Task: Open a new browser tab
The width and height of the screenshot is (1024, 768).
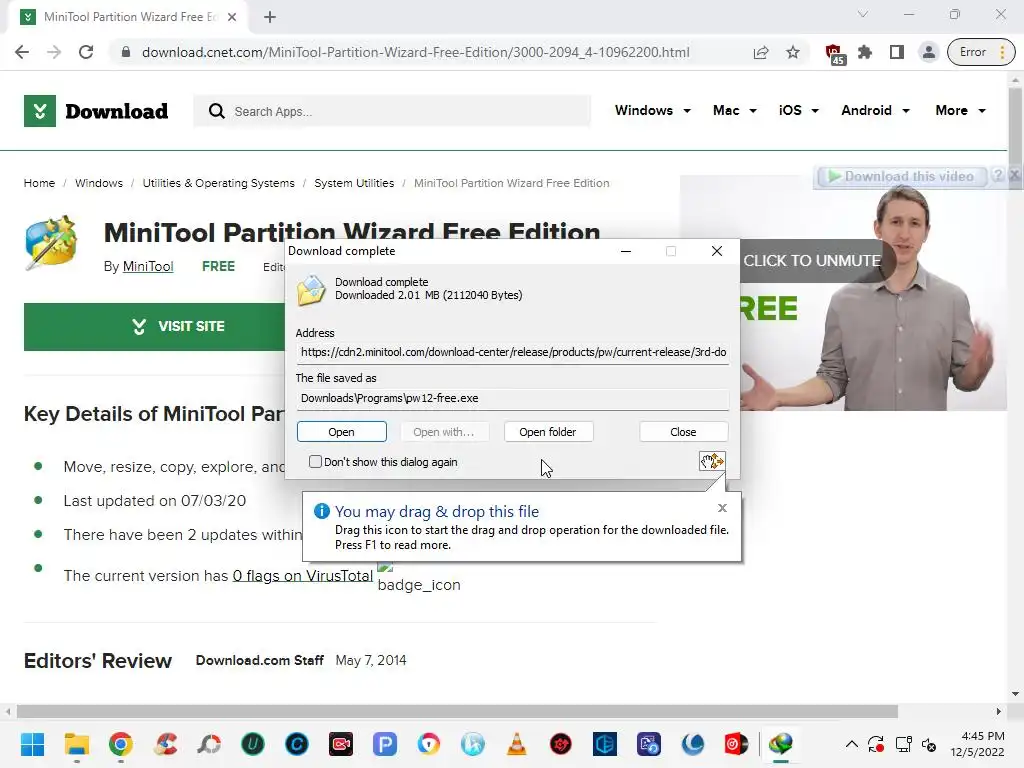Action: coord(270,17)
